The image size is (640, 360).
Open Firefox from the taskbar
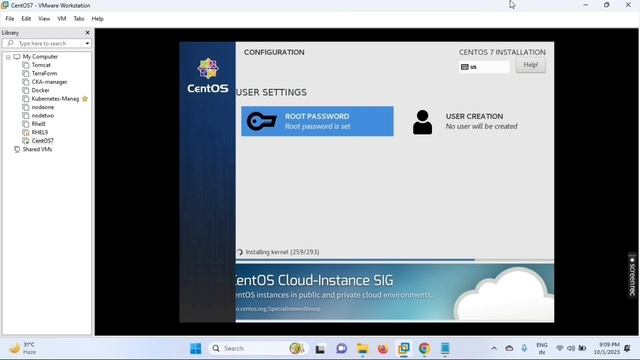pos(383,349)
